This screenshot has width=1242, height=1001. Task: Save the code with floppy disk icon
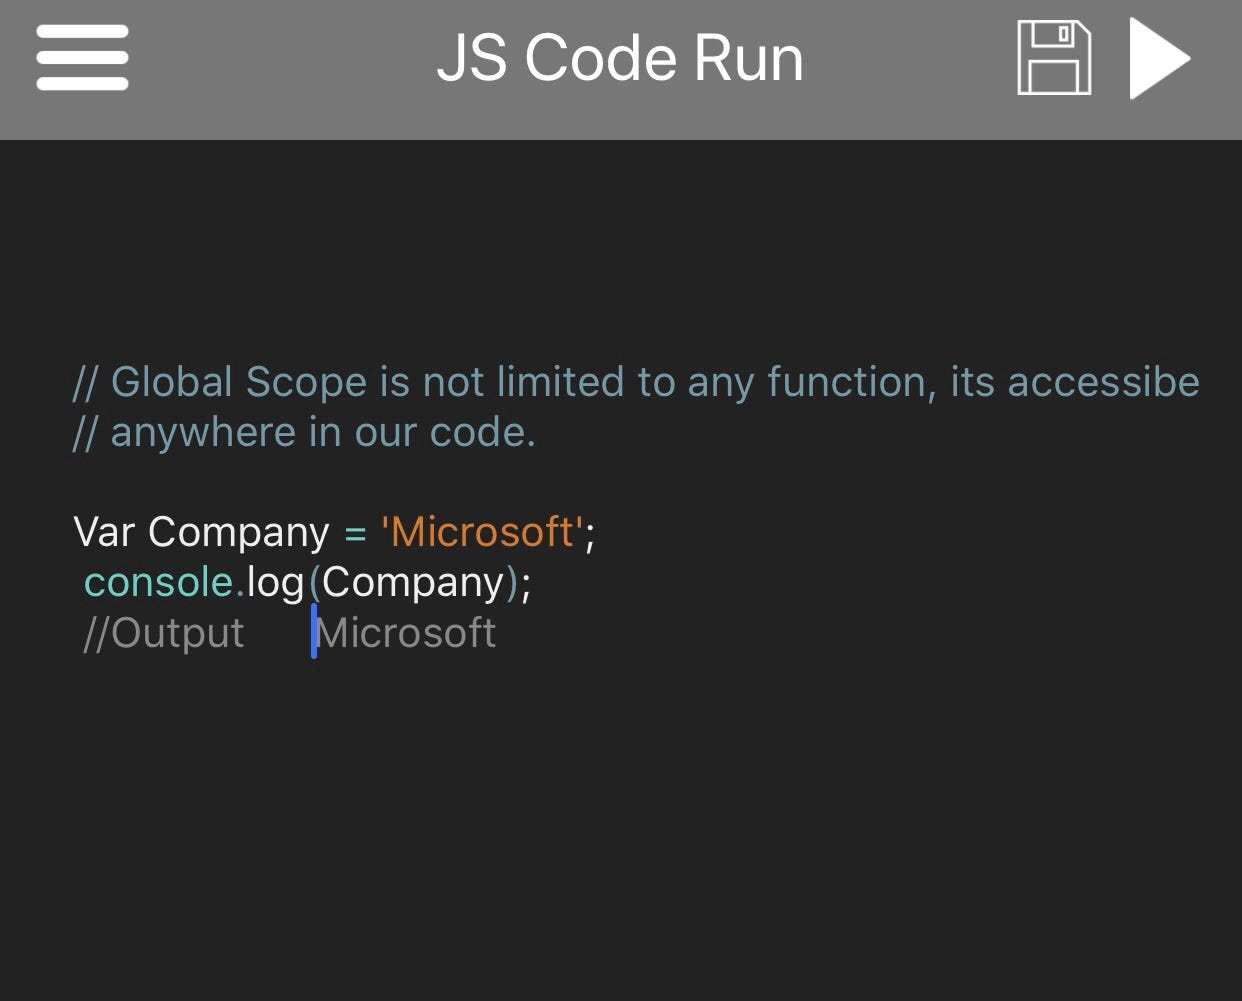1054,58
